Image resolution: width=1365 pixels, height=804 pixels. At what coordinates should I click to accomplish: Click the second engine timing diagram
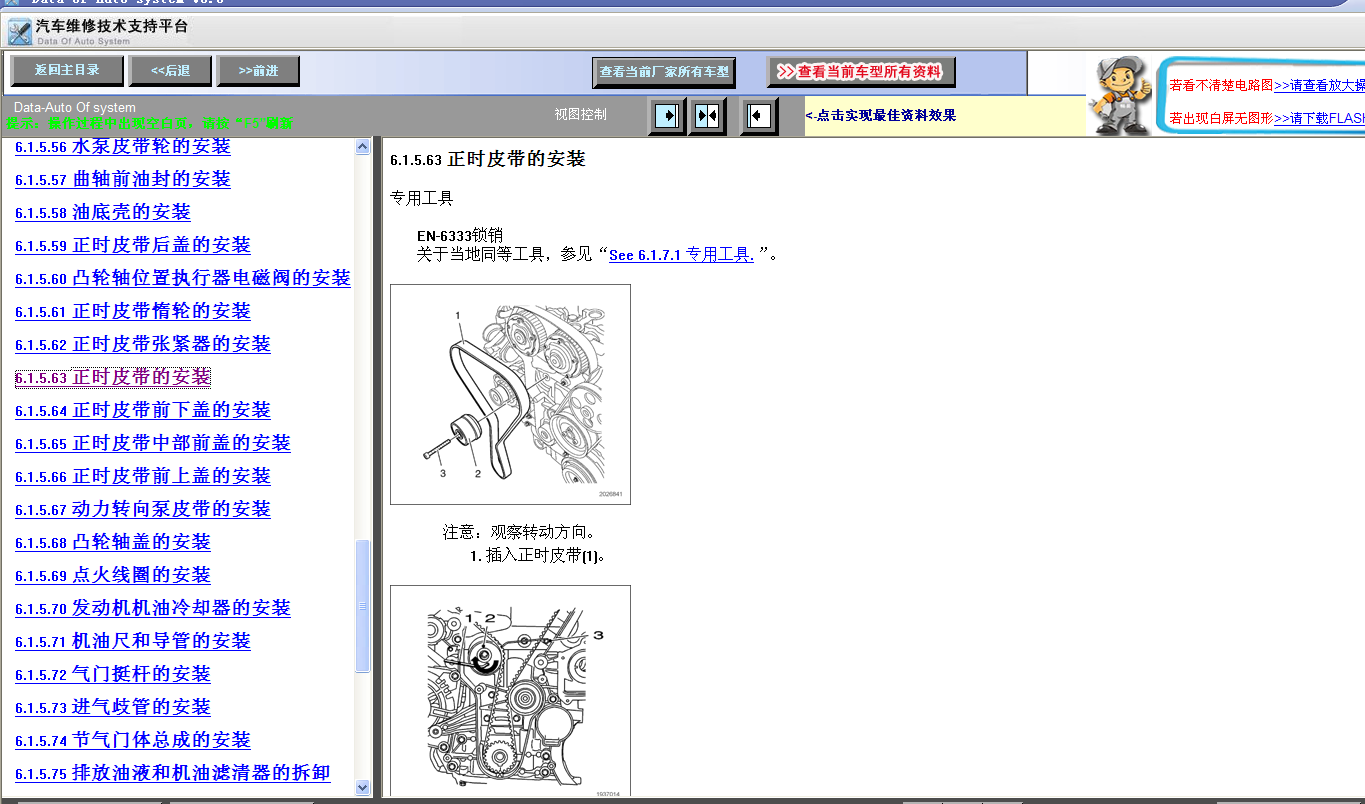pyautogui.click(x=510, y=691)
